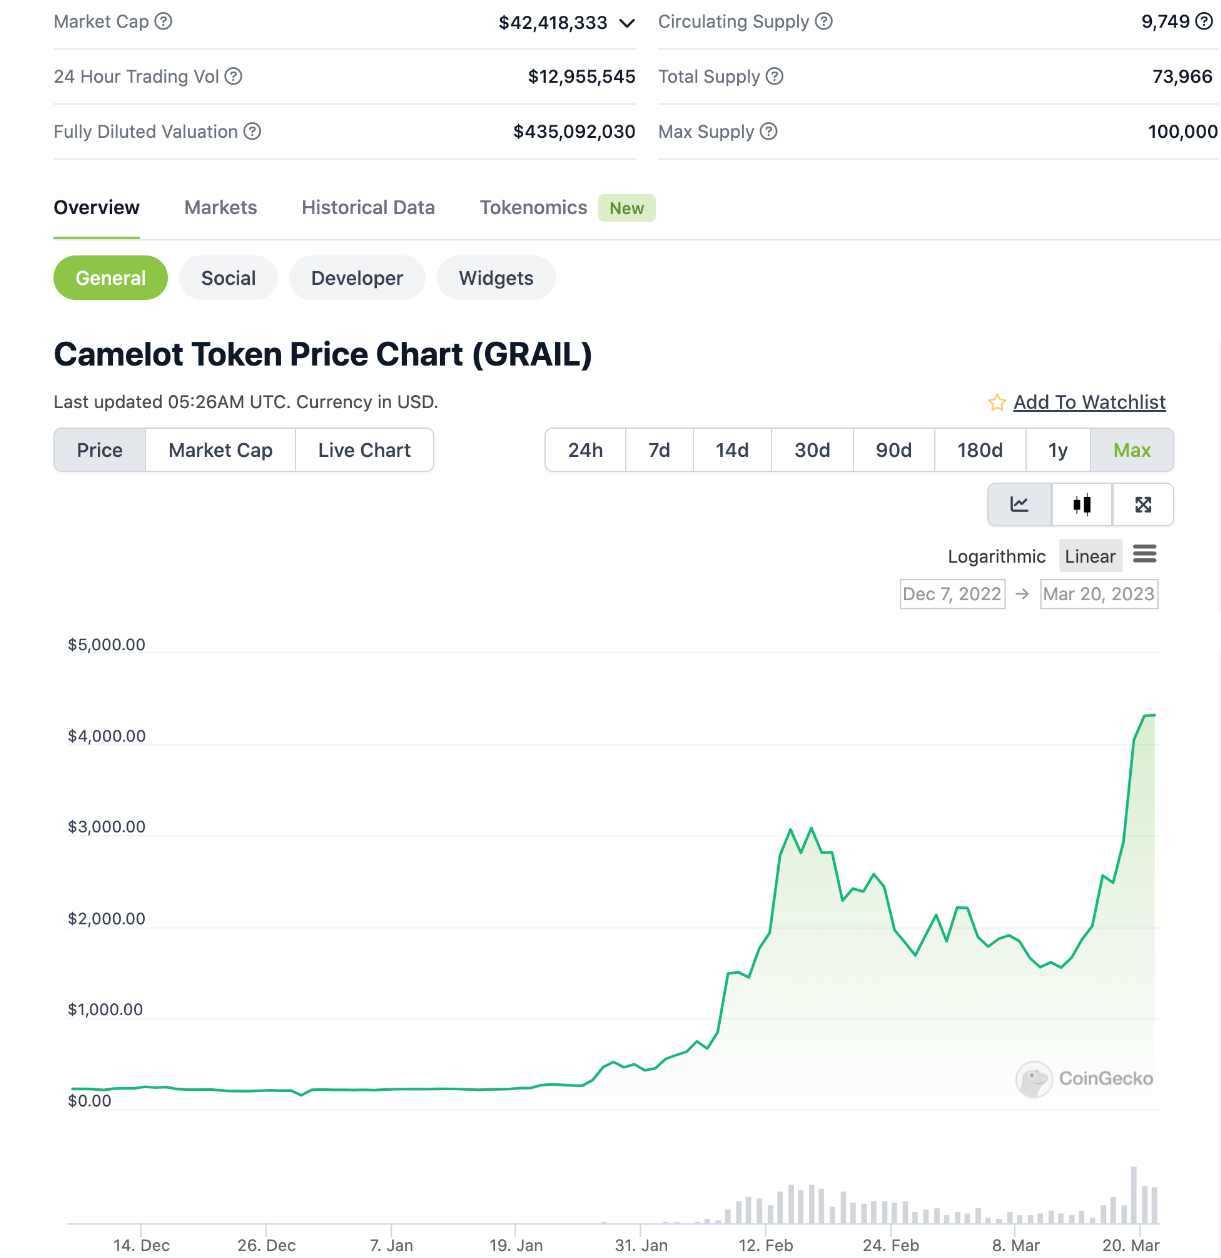Select the Linear scale option
Screen dimensions: 1221x1258
click(x=1089, y=556)
